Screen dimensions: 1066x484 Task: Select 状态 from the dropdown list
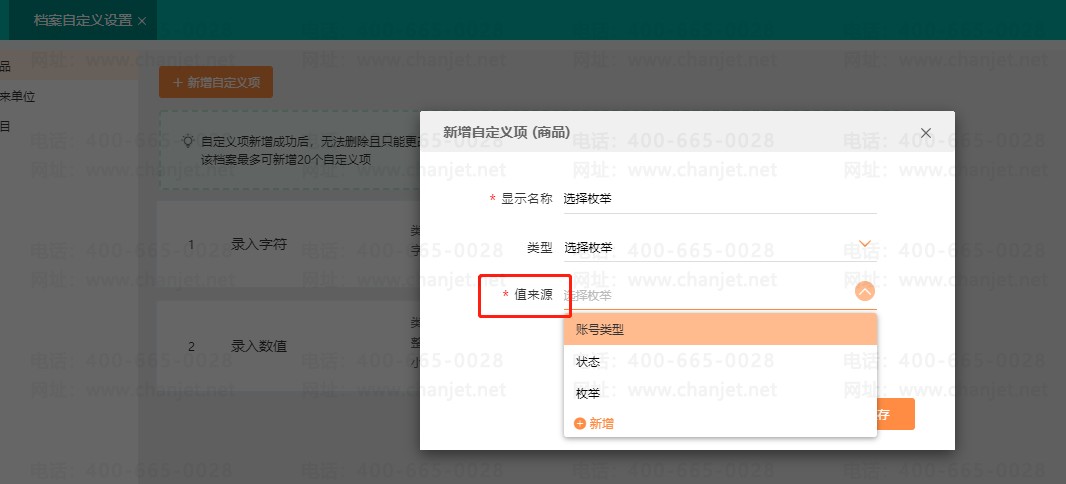click(x=720, y=362)
